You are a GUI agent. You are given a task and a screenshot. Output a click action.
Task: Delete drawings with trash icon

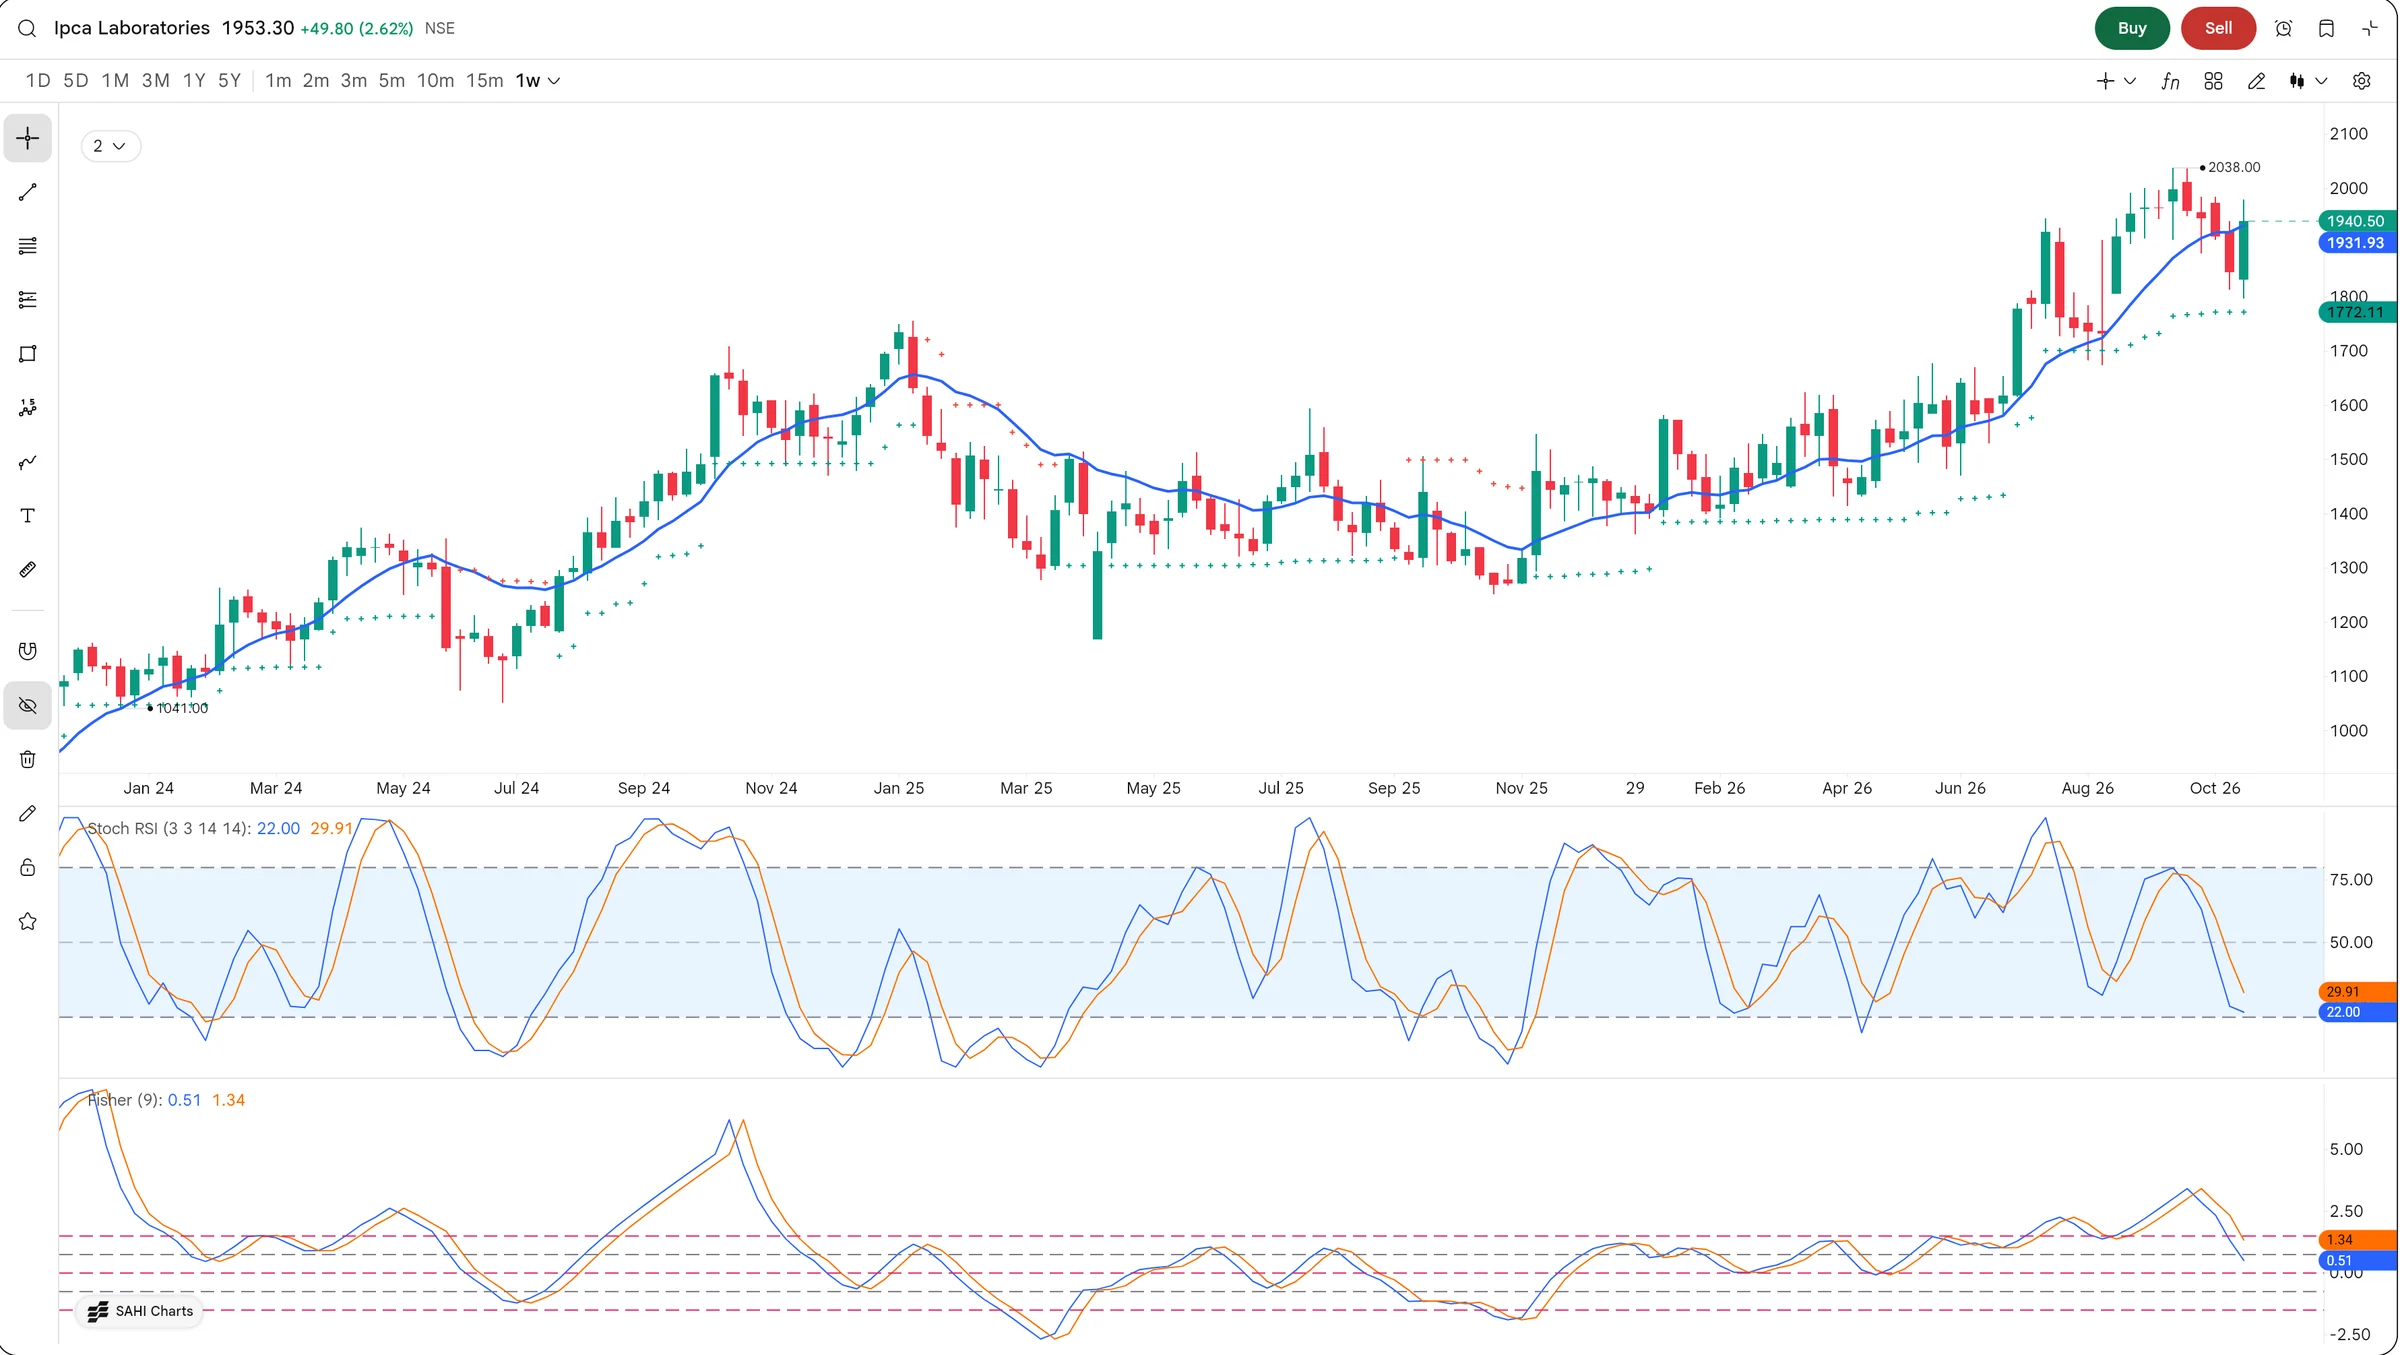28,760
